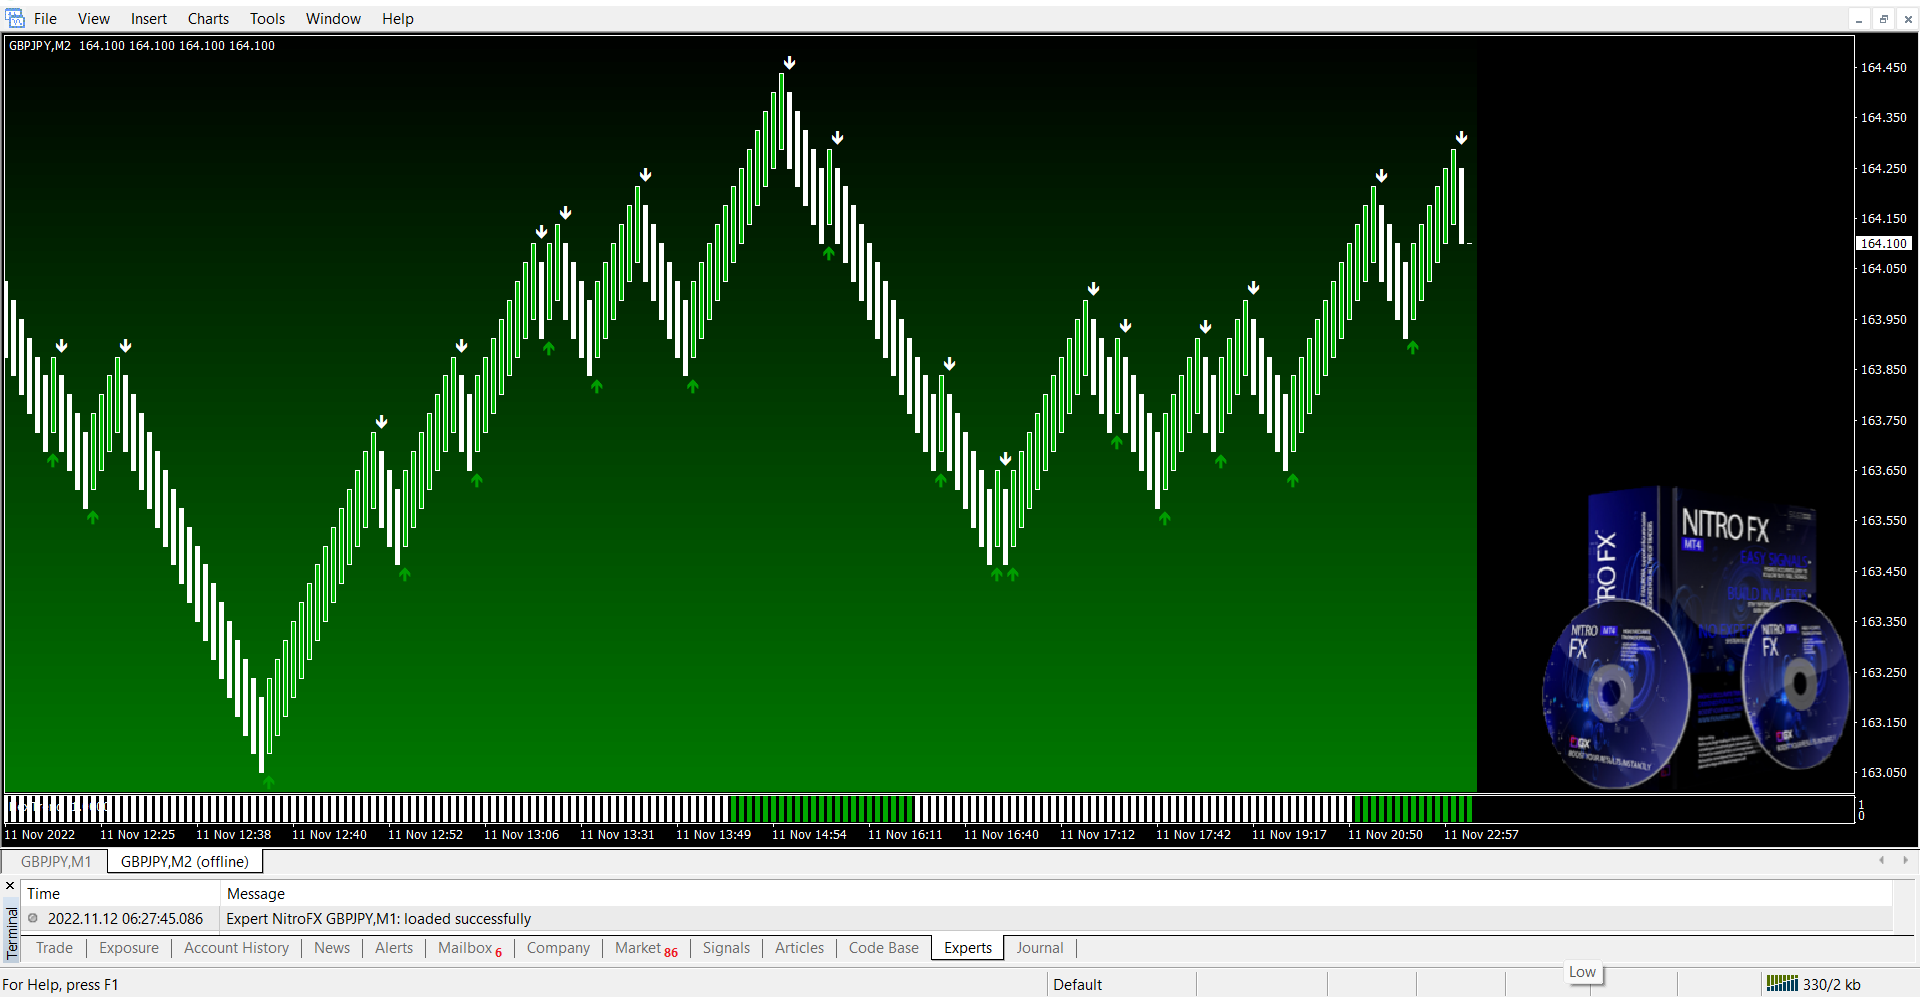The height and width of the screenshot is (997, 1920).
Task: Click the NitroFX product box image
Action: pos(1697,640)
